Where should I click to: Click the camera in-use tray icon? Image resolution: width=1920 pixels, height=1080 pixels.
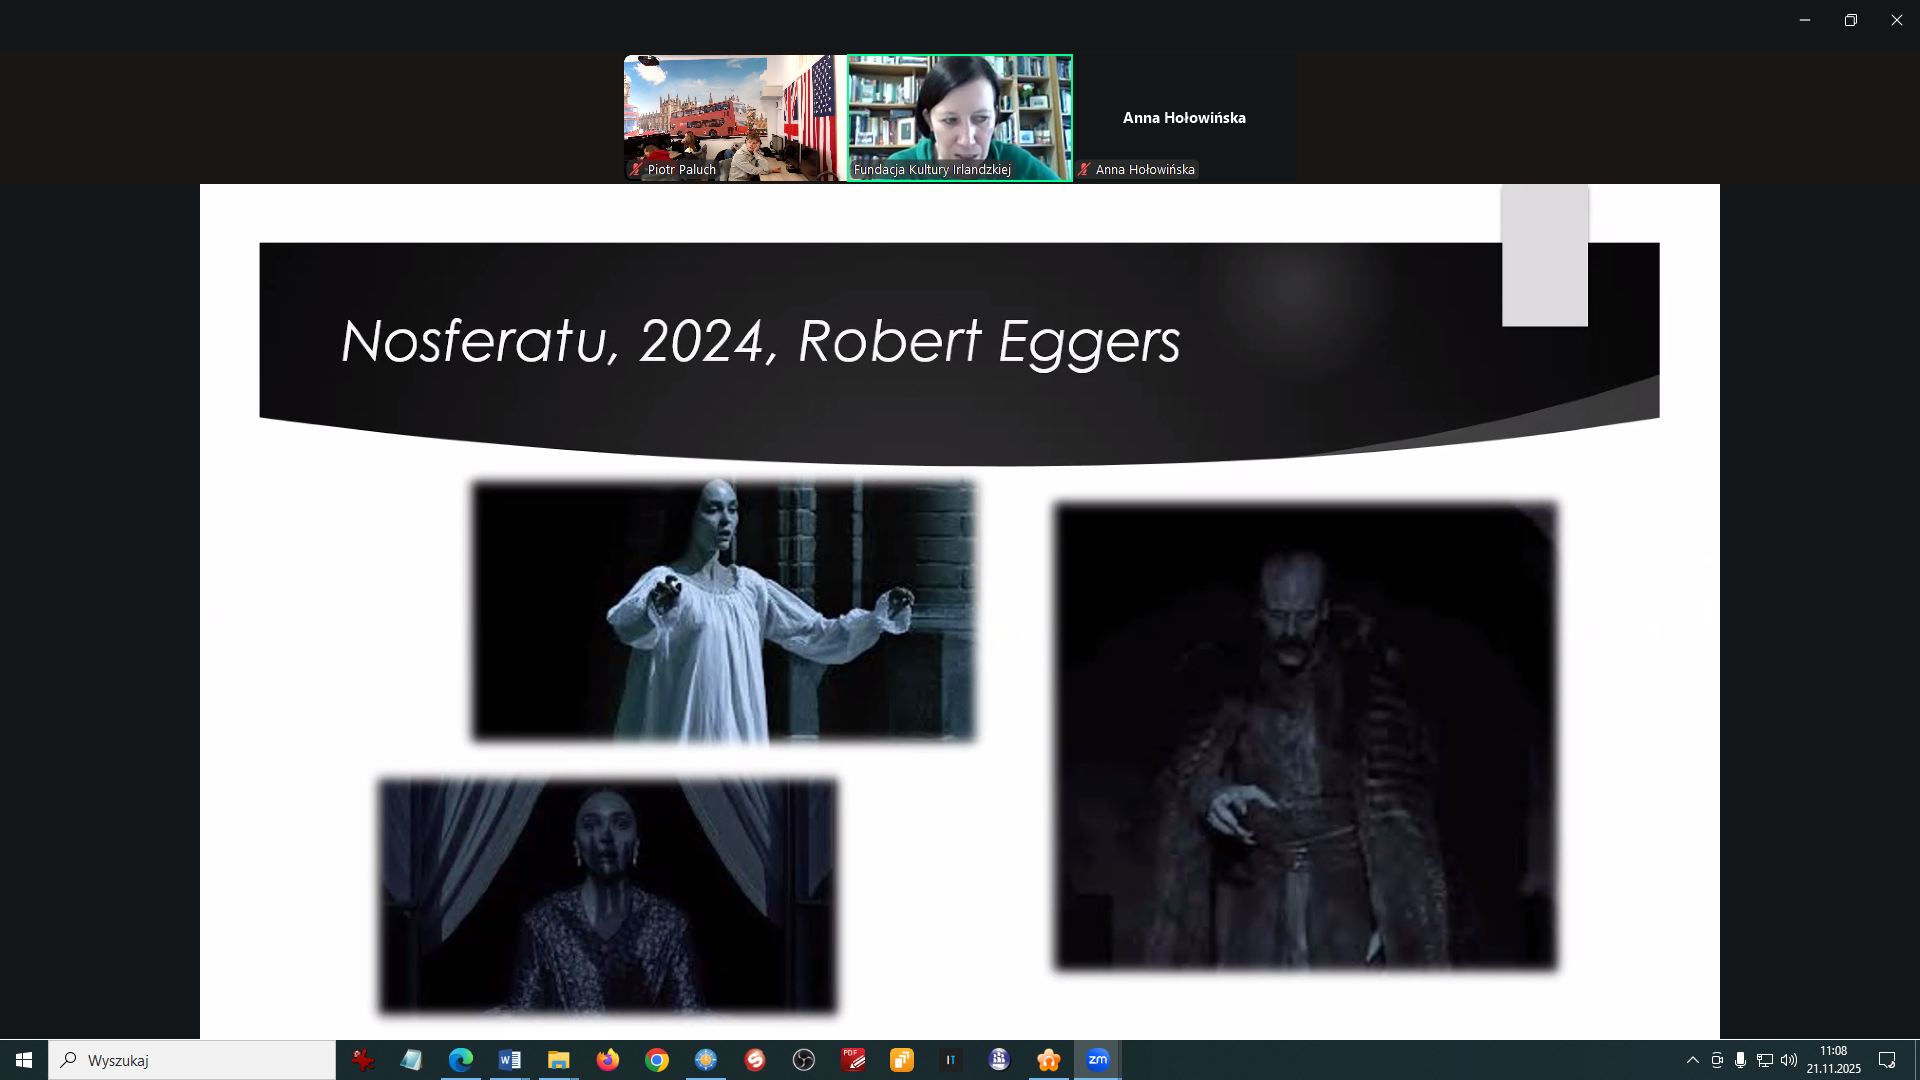pyautogui.click(x=1717, y=1060)
